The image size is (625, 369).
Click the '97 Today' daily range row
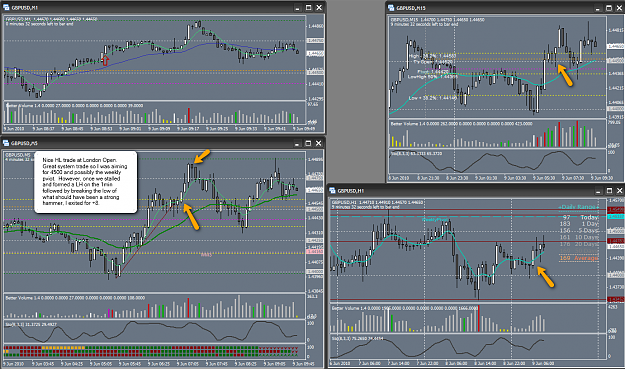click(x=581, y=217)
